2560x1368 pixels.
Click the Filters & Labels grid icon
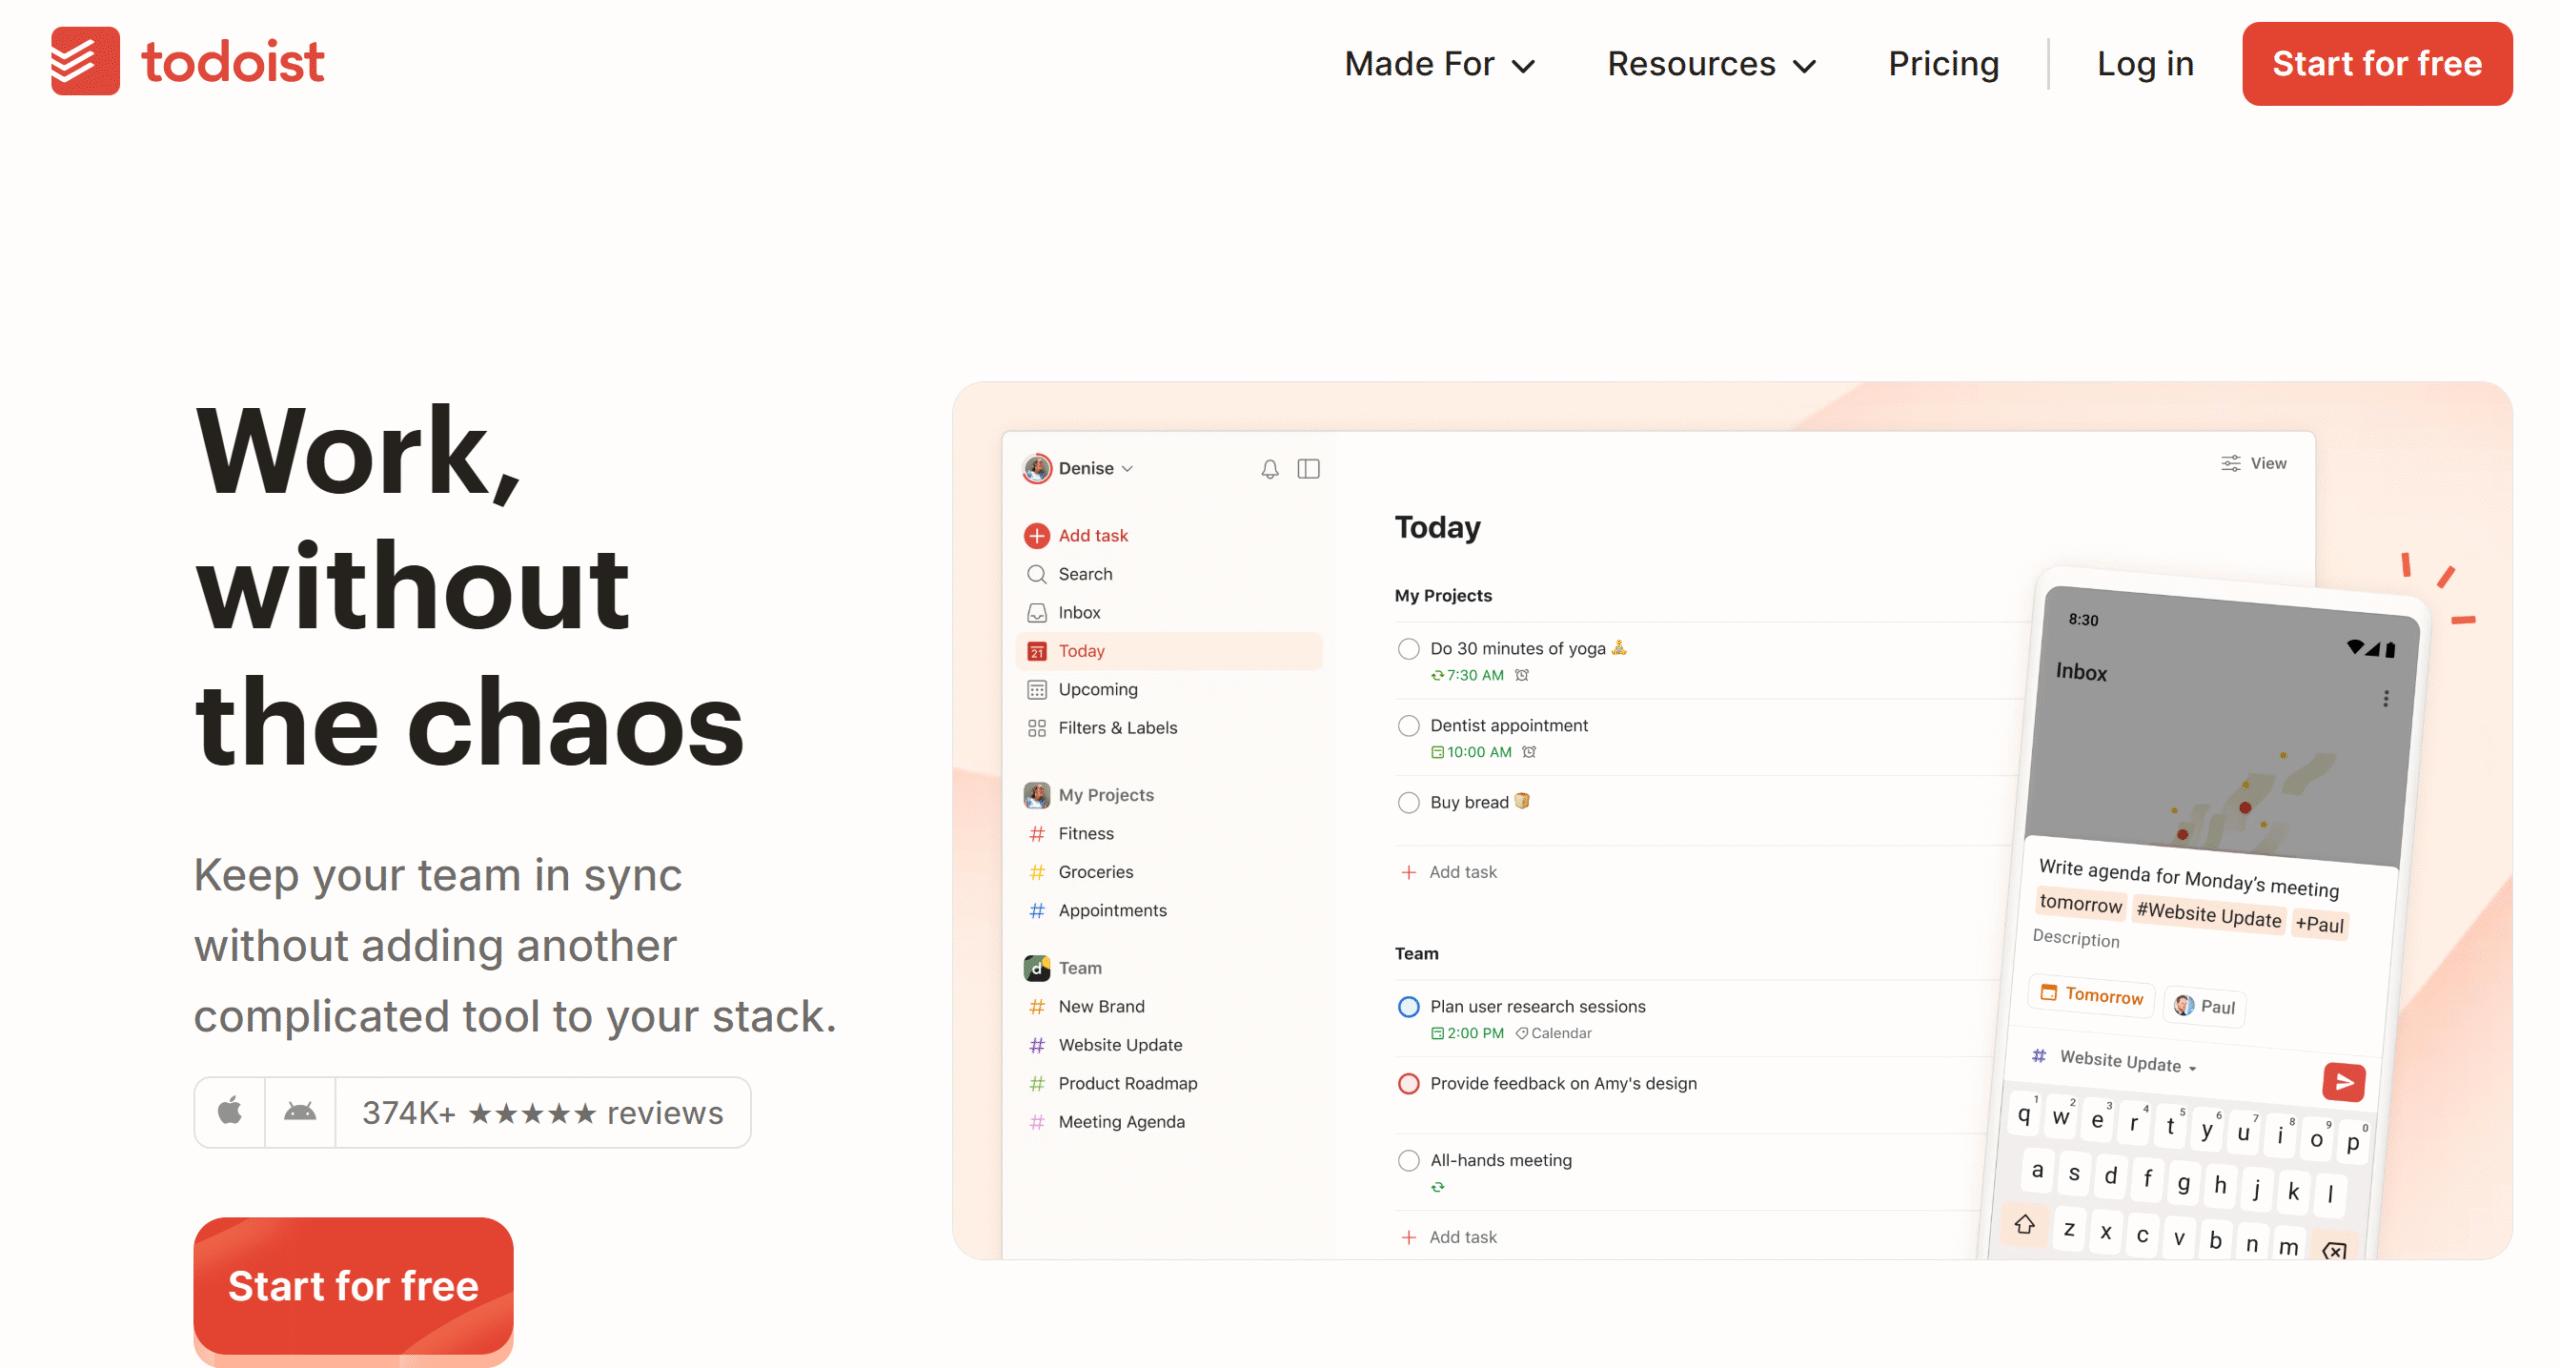(x=1037, y=728)
